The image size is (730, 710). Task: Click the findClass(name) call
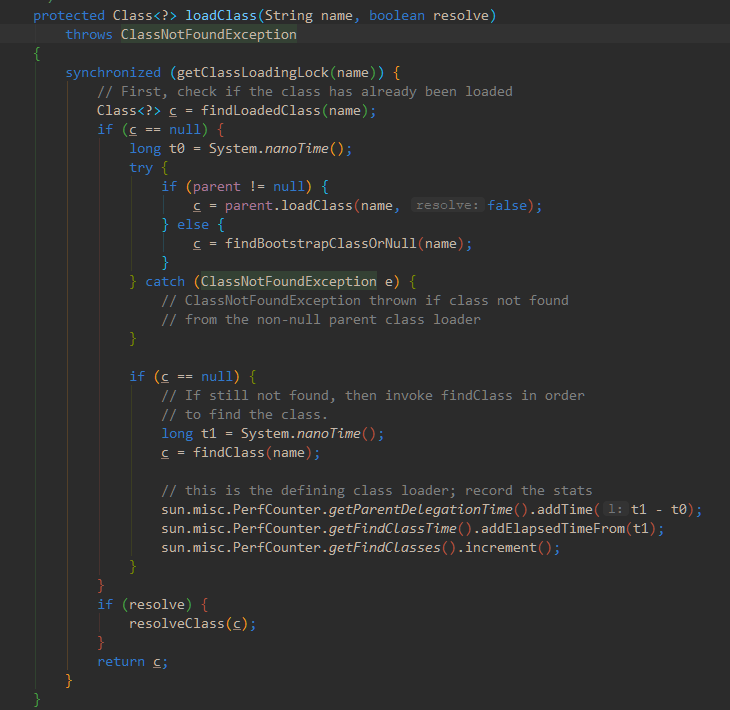pyautogui.click(x=253, y=453)
